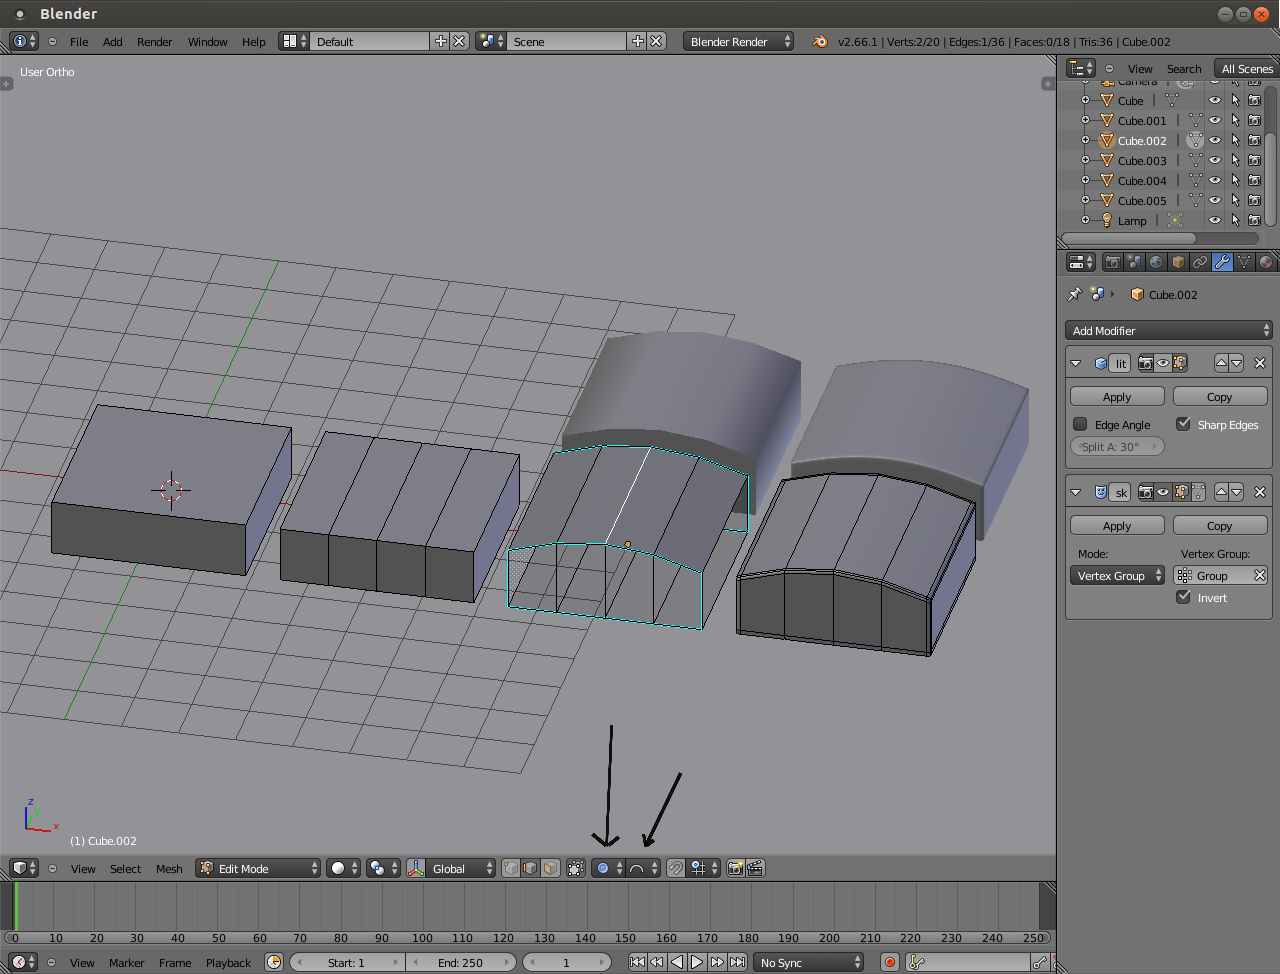The height and width of the screenshot is (974, 1280).
Task: Open the Scene properties tab icon
Action: click(x=1134, y=262)
